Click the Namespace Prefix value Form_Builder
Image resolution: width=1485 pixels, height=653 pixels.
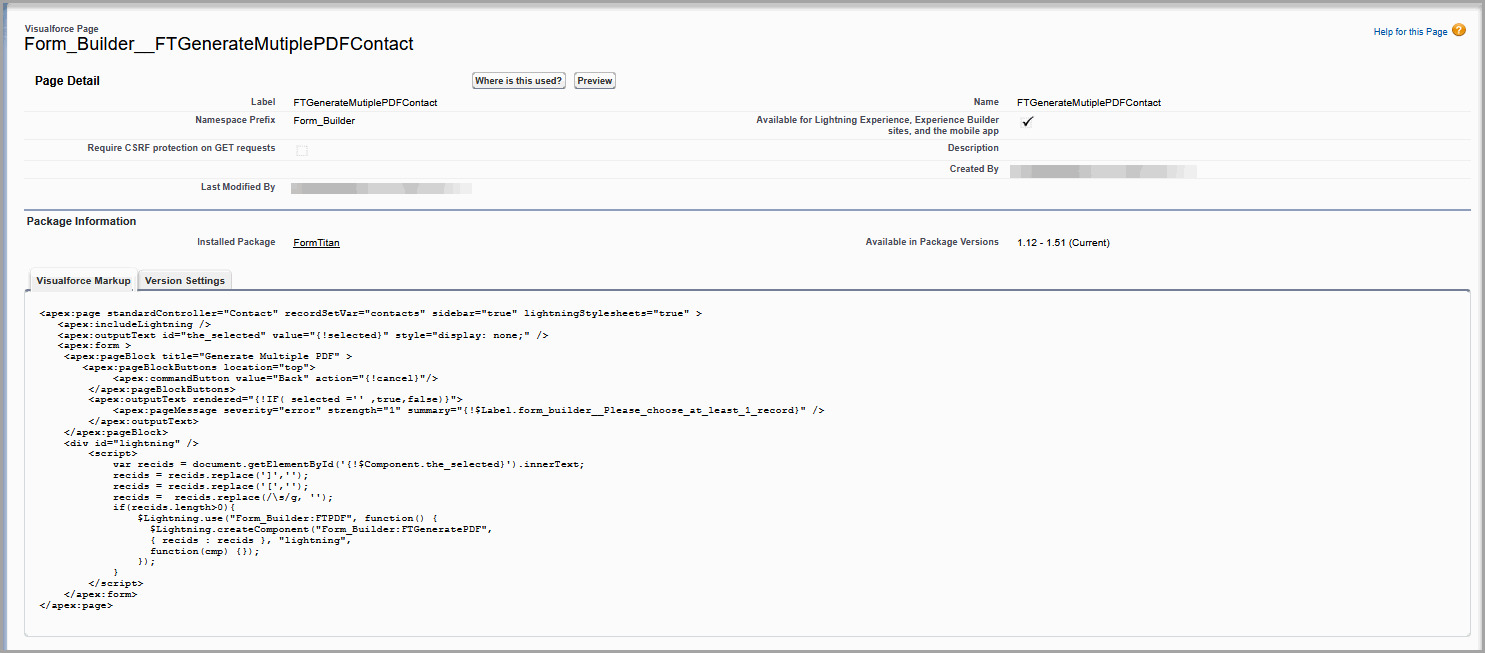[x=324, y=121]
